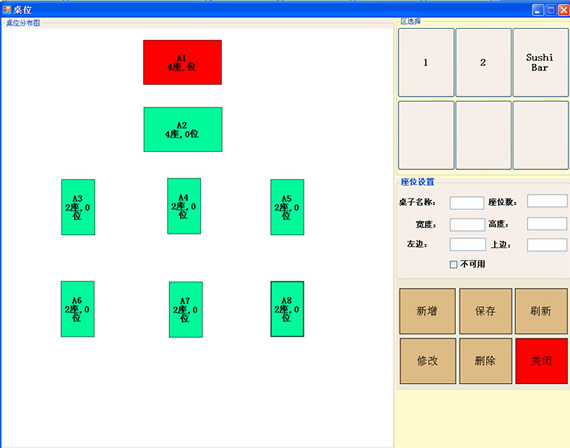This screenshot has width=570, height=448.
Task: Open the Sushi Bar area
Action: click(x=540, y=63)
